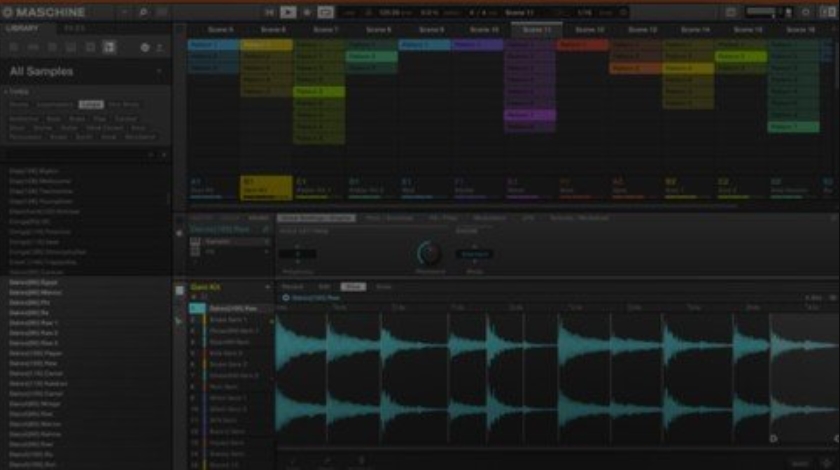Select group B2 in the group row

click(x=687, y=188)
